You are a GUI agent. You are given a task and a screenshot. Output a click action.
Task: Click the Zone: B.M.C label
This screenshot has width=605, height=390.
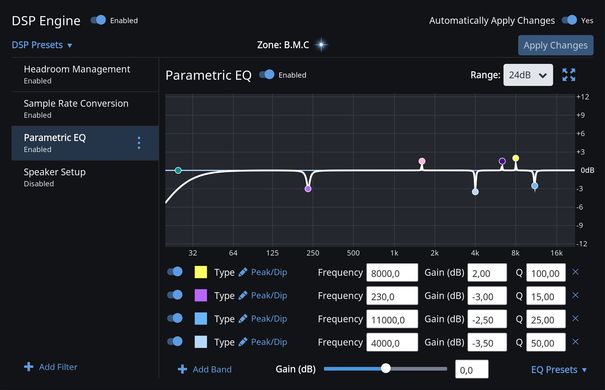283,45
